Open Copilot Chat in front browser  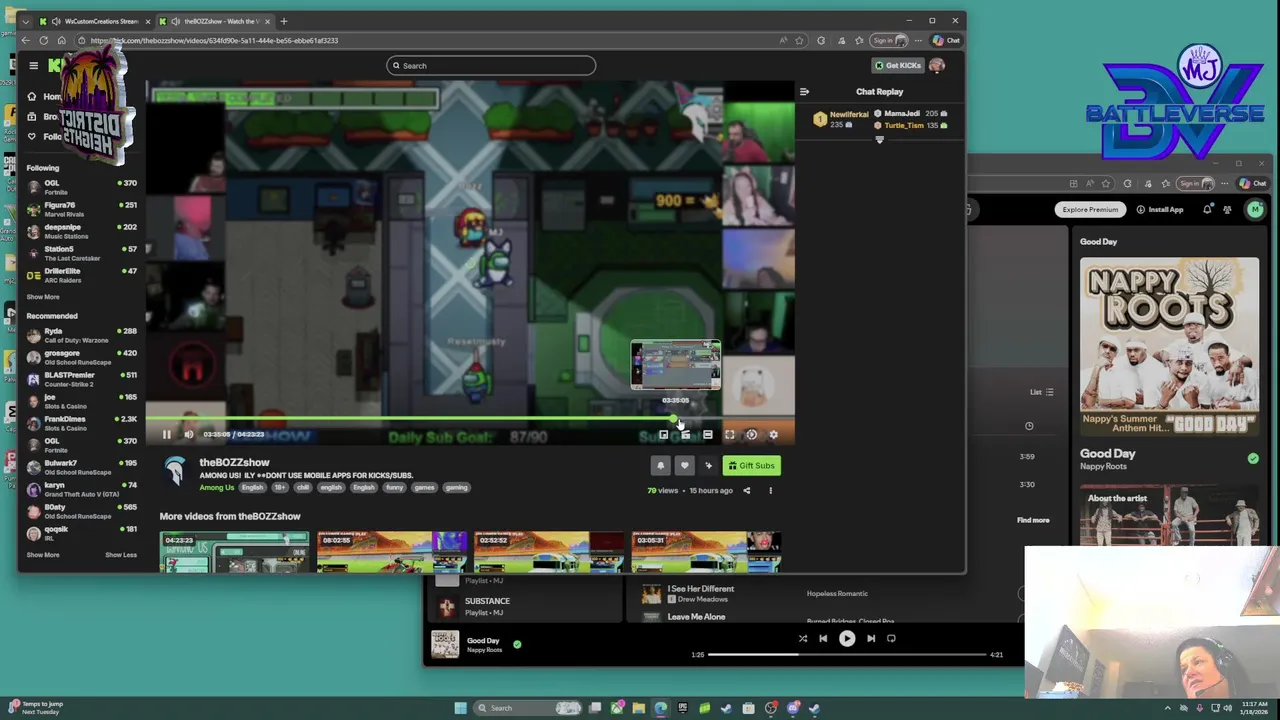[946, 41]
